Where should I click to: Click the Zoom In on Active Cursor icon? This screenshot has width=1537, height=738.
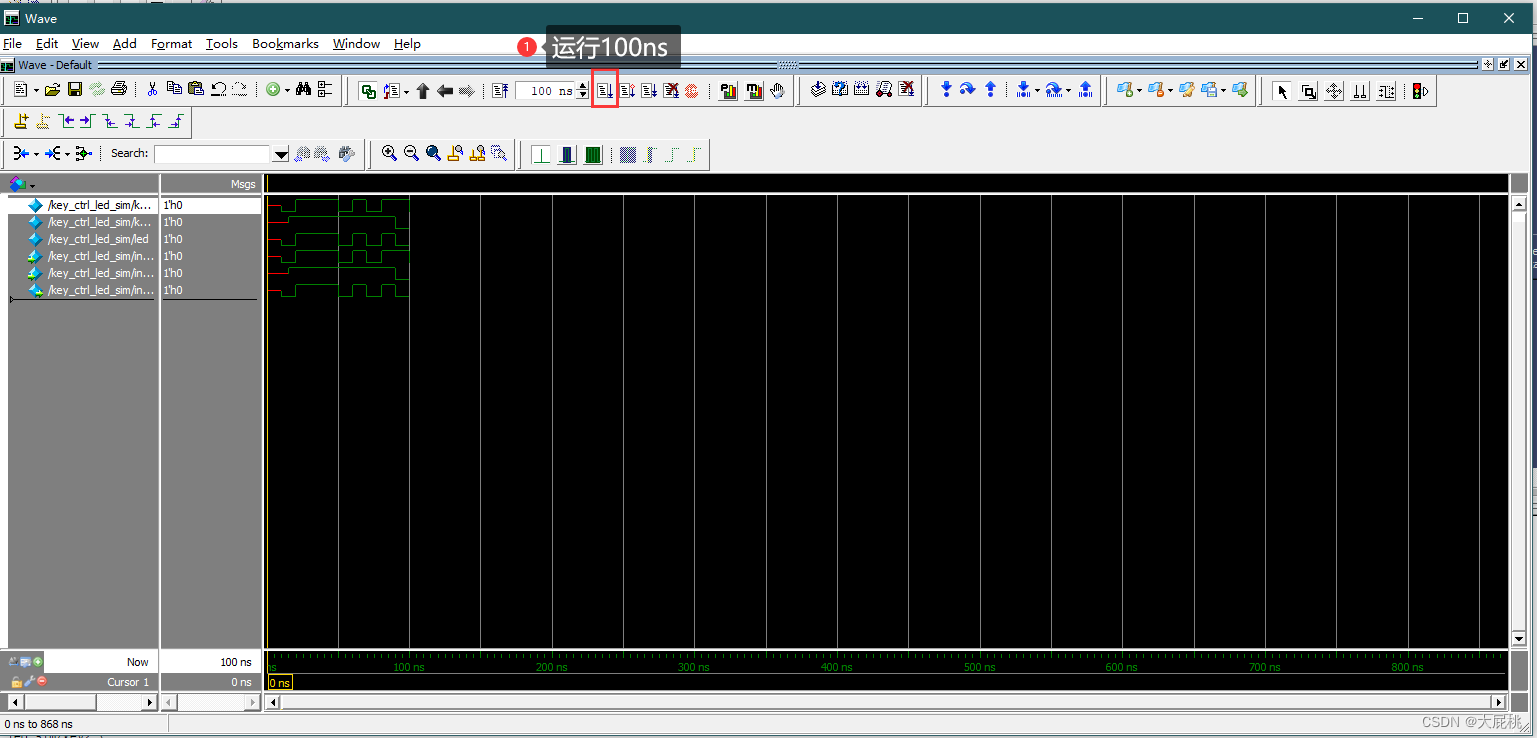pos(455,154)
